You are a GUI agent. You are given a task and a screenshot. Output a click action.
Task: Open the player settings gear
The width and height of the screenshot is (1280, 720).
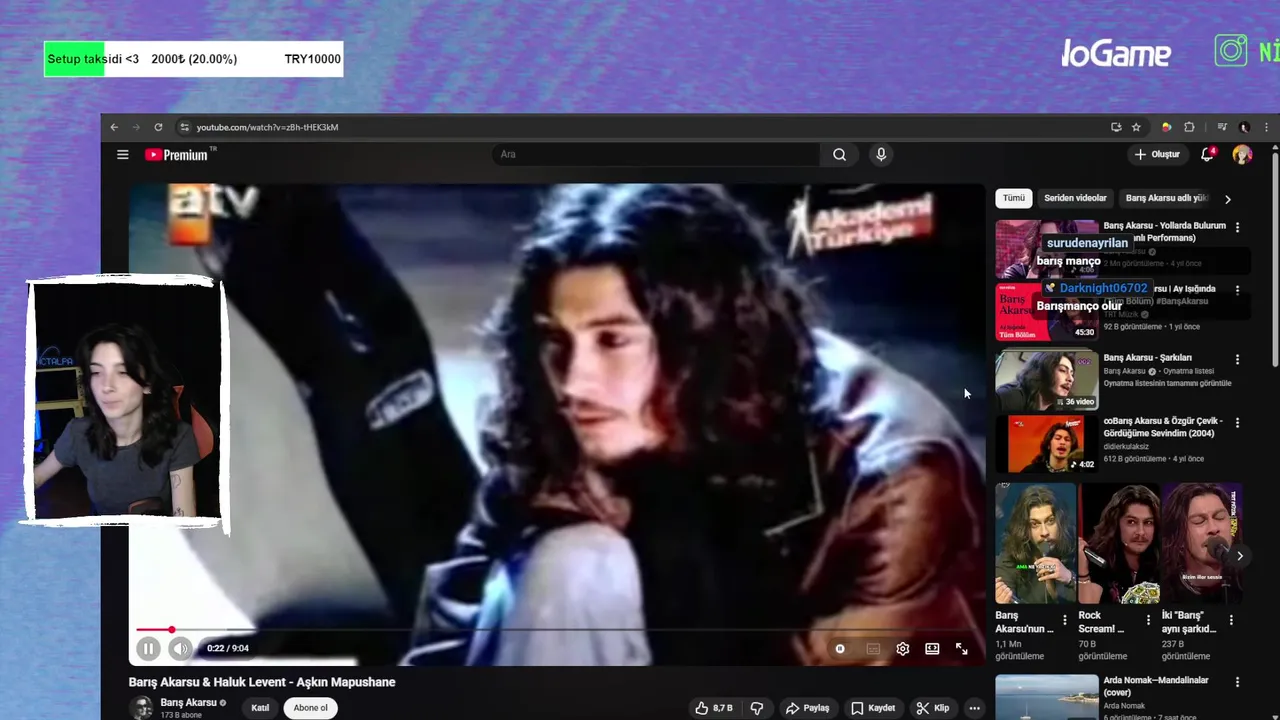click(902, 648)
